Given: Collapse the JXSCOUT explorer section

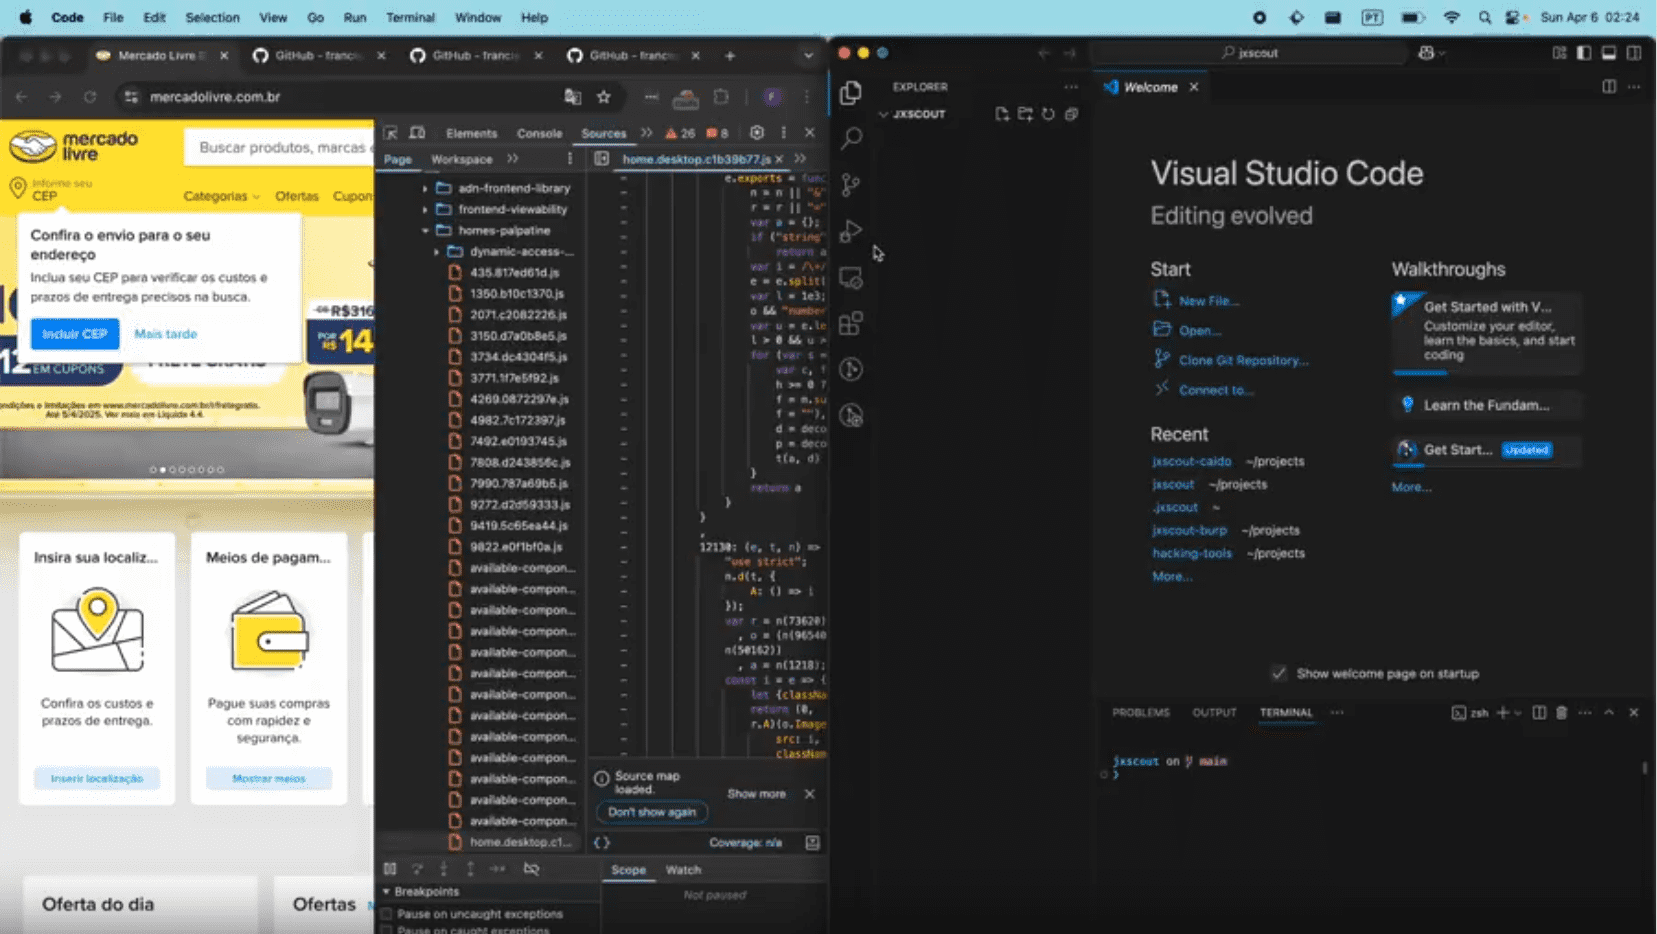Looking at the screenshot, I should tap(884, 114).
